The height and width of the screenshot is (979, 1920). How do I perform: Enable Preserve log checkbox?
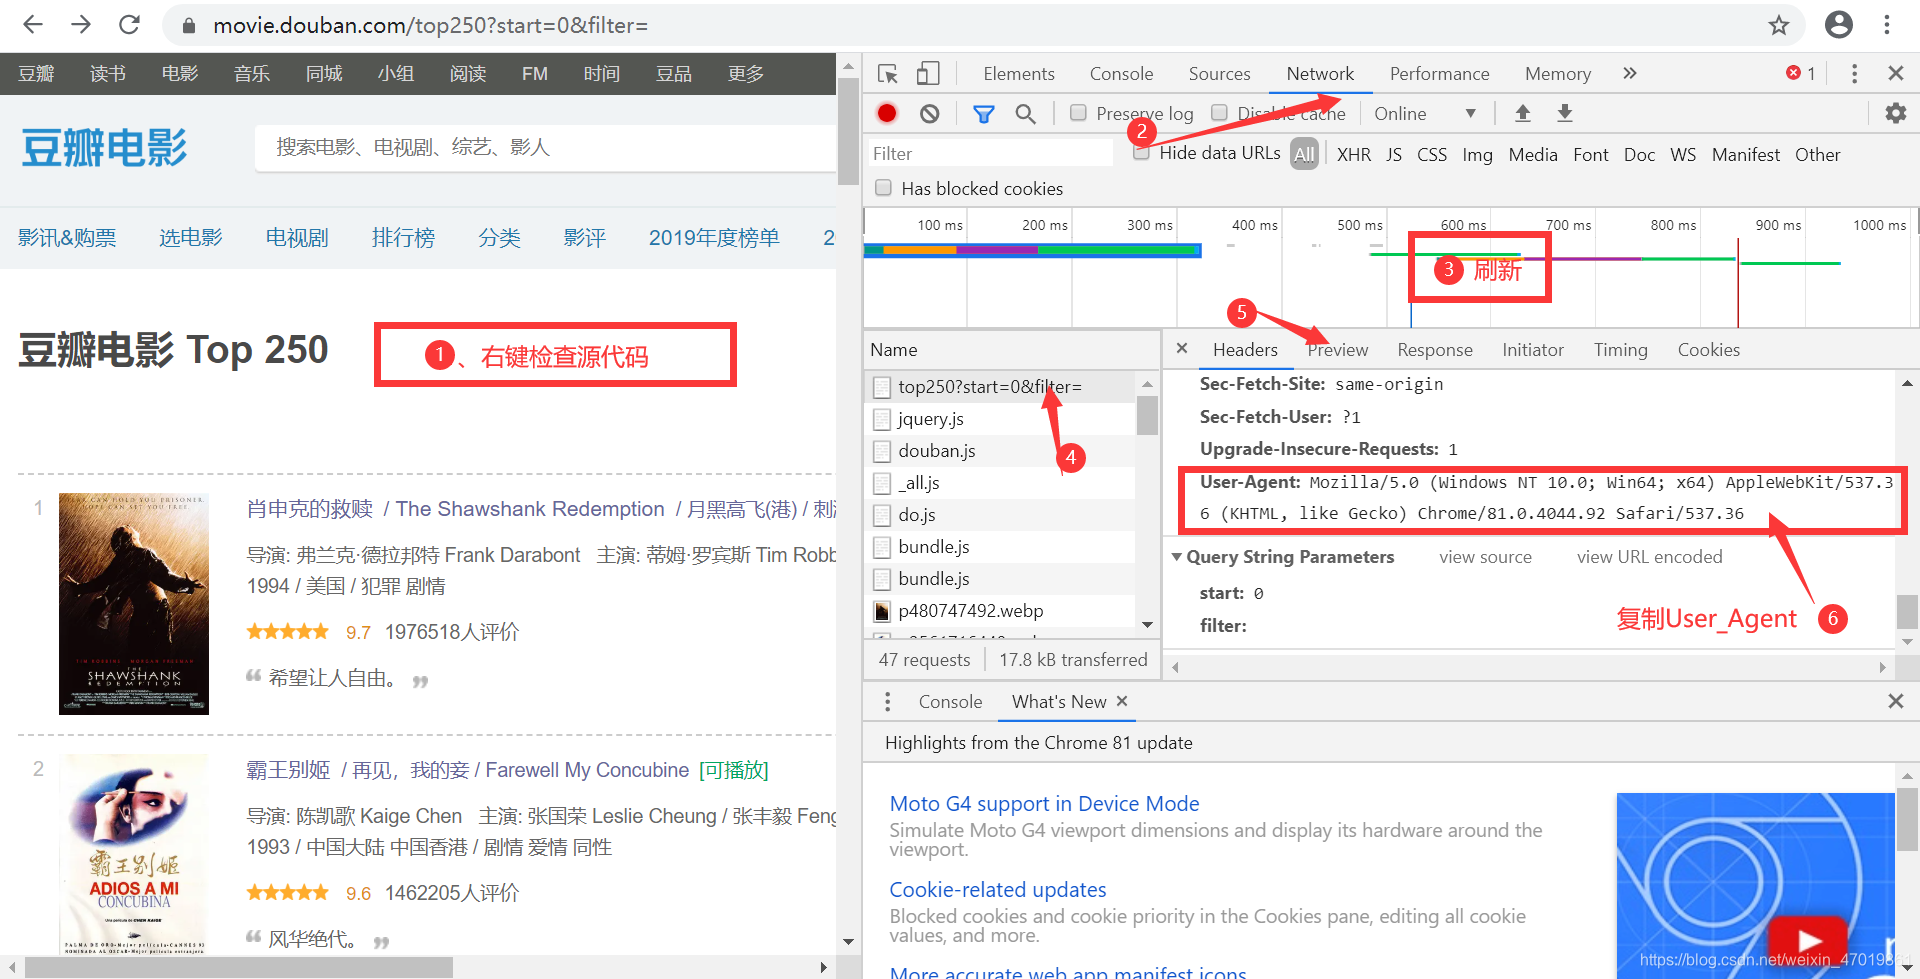click(1078, 113)
